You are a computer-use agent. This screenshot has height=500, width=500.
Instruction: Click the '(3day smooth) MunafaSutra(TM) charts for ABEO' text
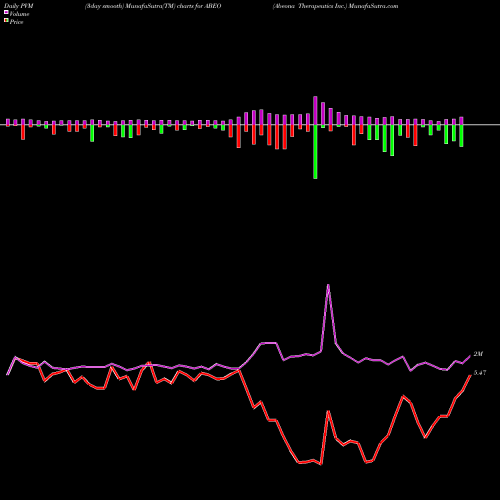[x=153, y=6]
